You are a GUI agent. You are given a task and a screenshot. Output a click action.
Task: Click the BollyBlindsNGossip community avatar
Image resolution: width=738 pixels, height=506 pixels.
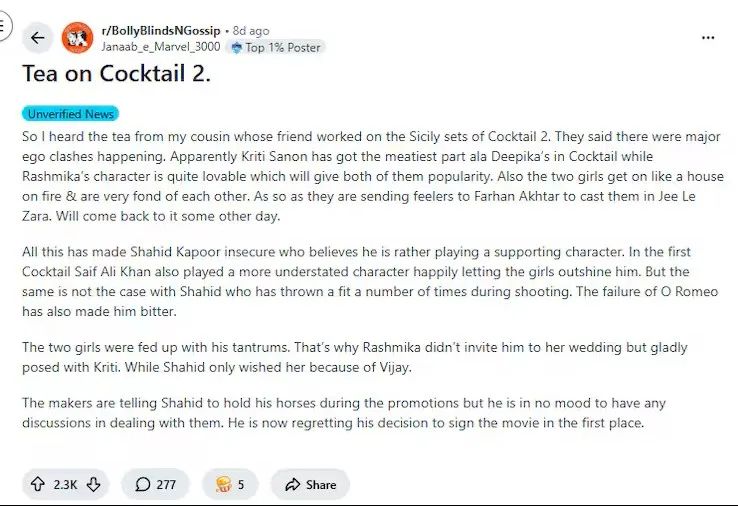(77, 38)
